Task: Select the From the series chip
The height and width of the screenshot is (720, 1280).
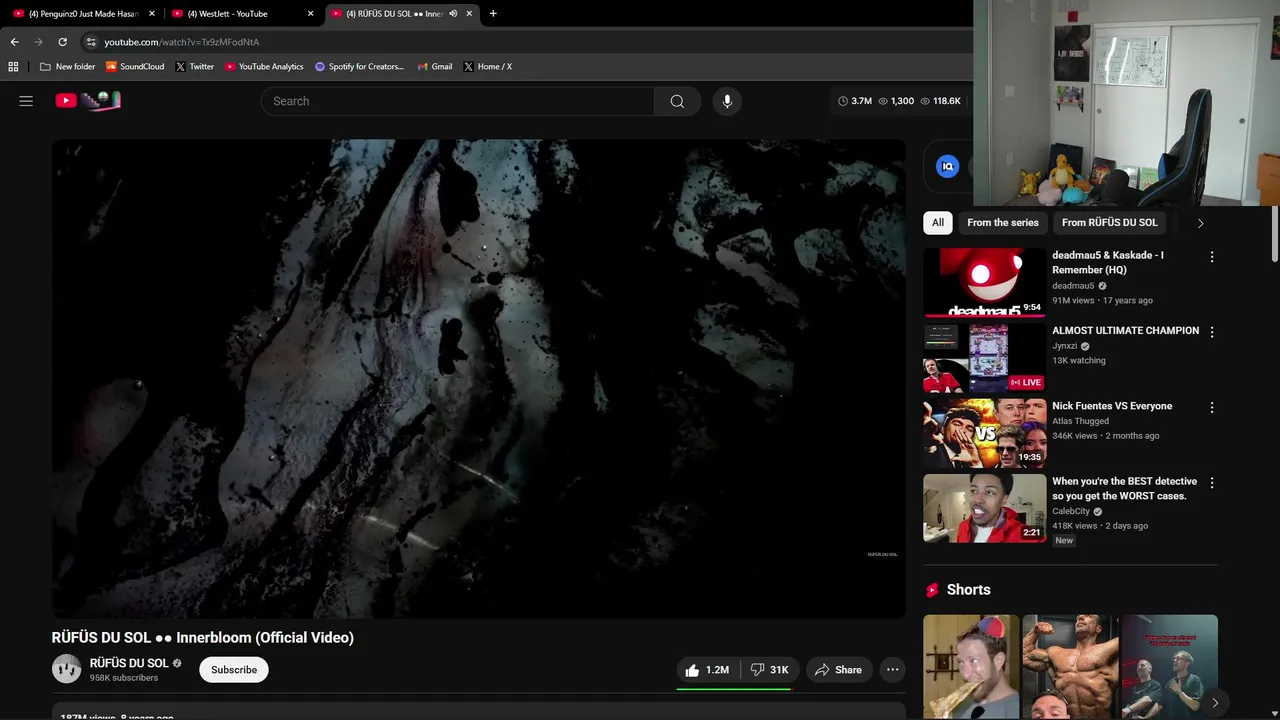Action: (1003, 223)
